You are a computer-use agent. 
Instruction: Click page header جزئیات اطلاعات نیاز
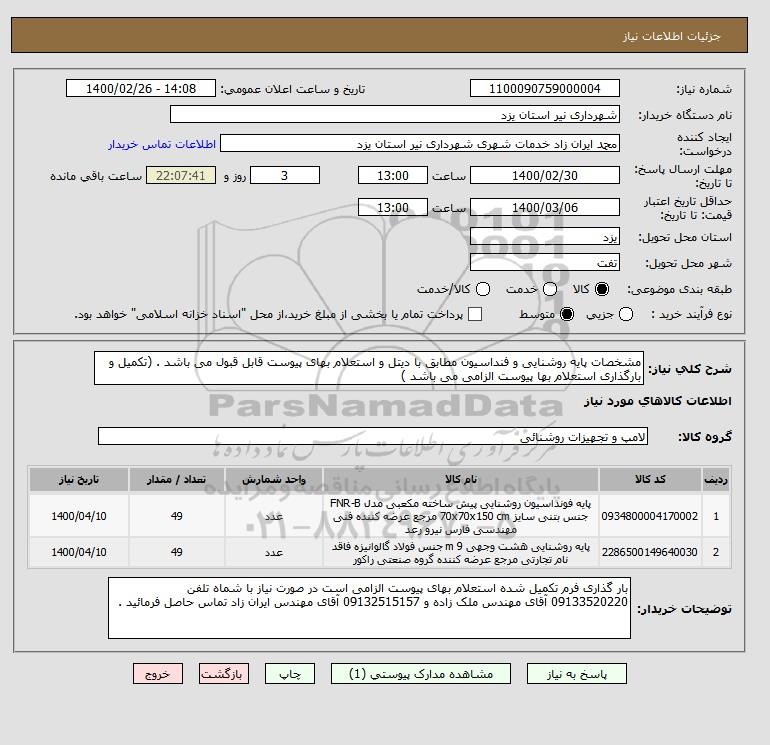pos(671,36)
